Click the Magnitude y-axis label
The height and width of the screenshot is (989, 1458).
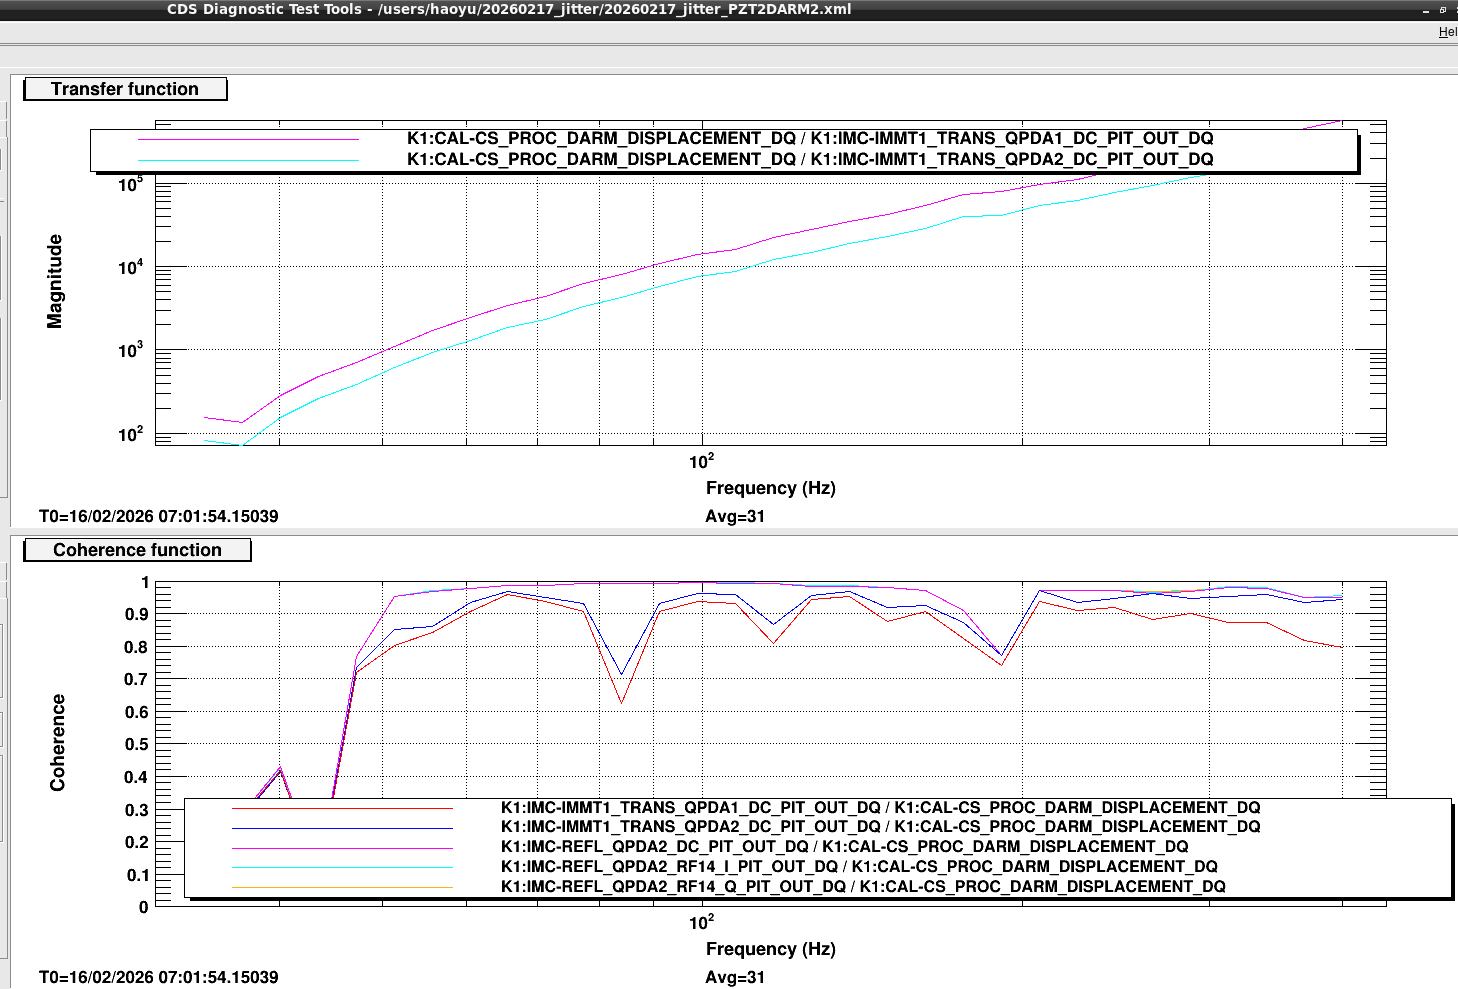pos(55,281)
